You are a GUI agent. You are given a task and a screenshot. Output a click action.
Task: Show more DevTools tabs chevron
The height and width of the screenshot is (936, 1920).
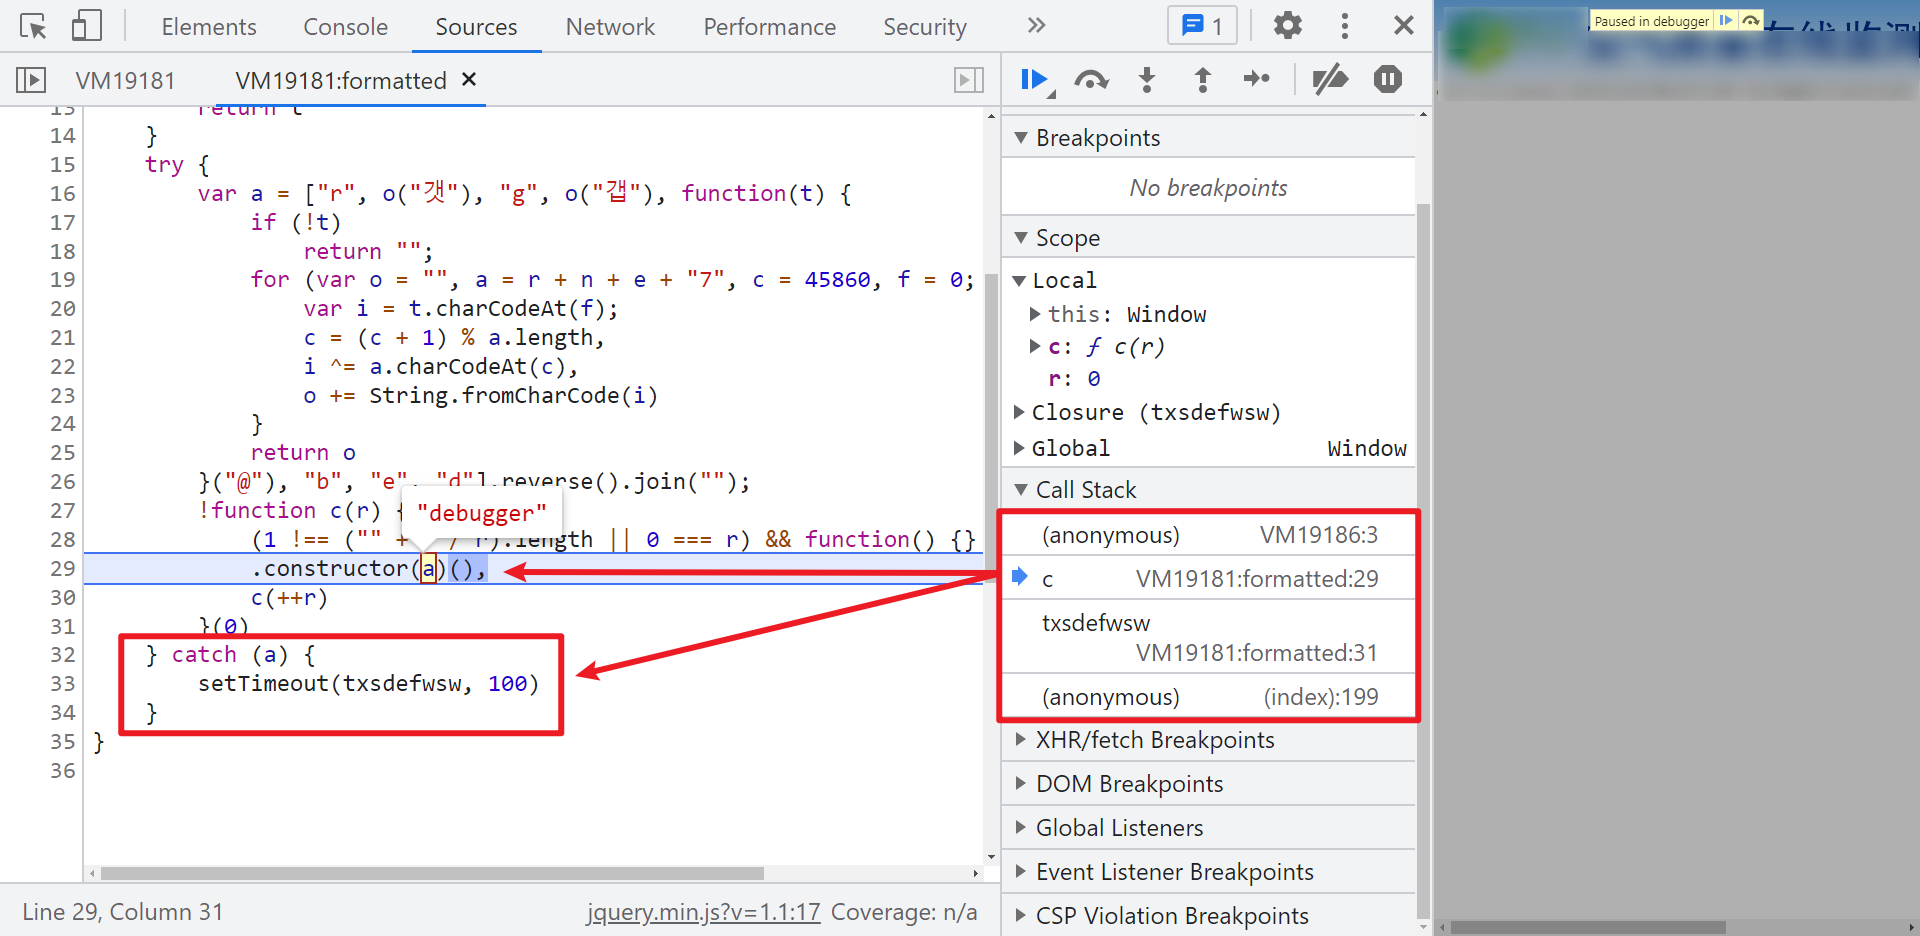[x=1036, y=26]
